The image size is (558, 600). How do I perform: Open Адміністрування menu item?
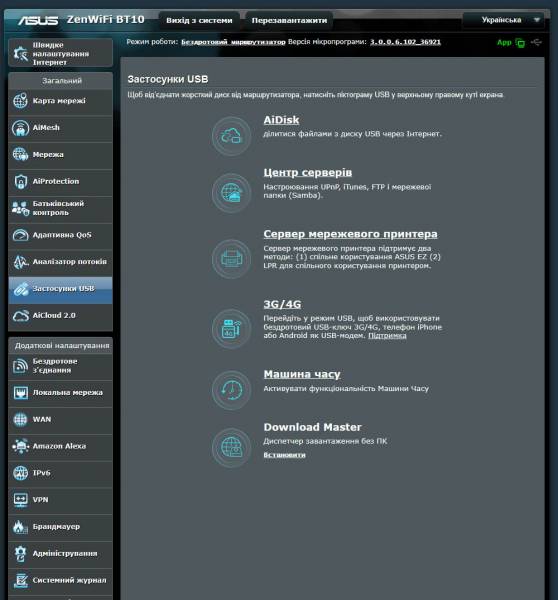[60, 554]
